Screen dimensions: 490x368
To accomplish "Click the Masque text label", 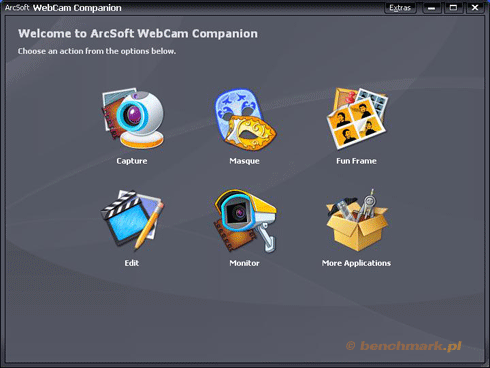I will (x=244, y=161).
